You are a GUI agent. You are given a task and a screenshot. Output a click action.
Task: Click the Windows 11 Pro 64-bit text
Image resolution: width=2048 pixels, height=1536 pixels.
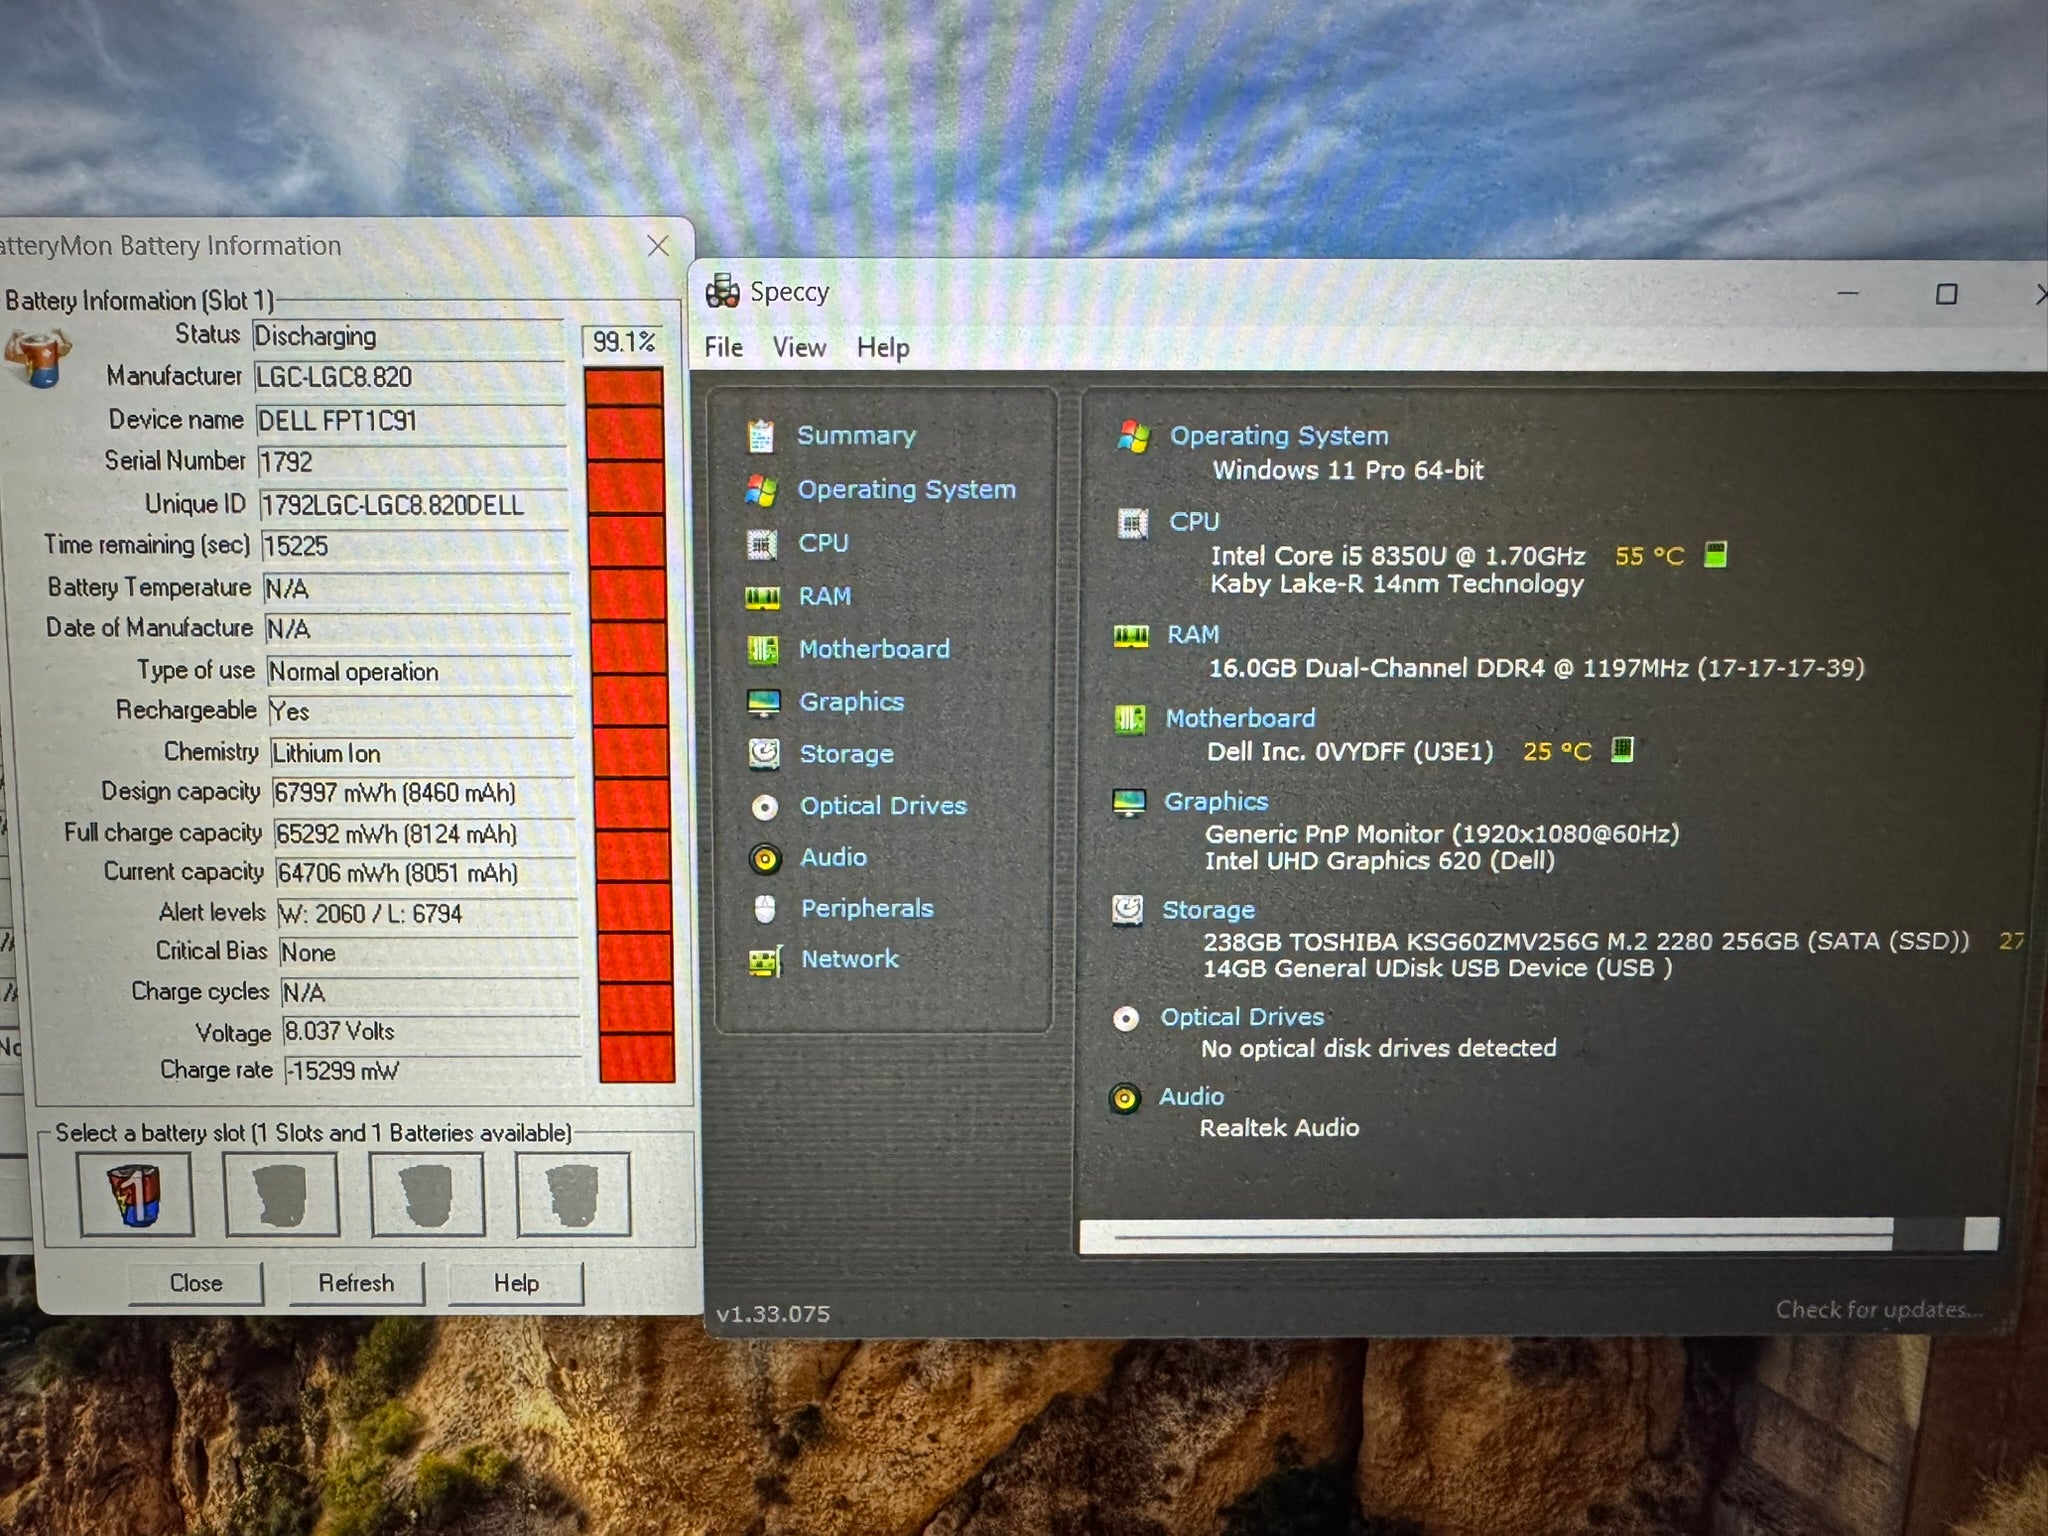click(1348, 470)
